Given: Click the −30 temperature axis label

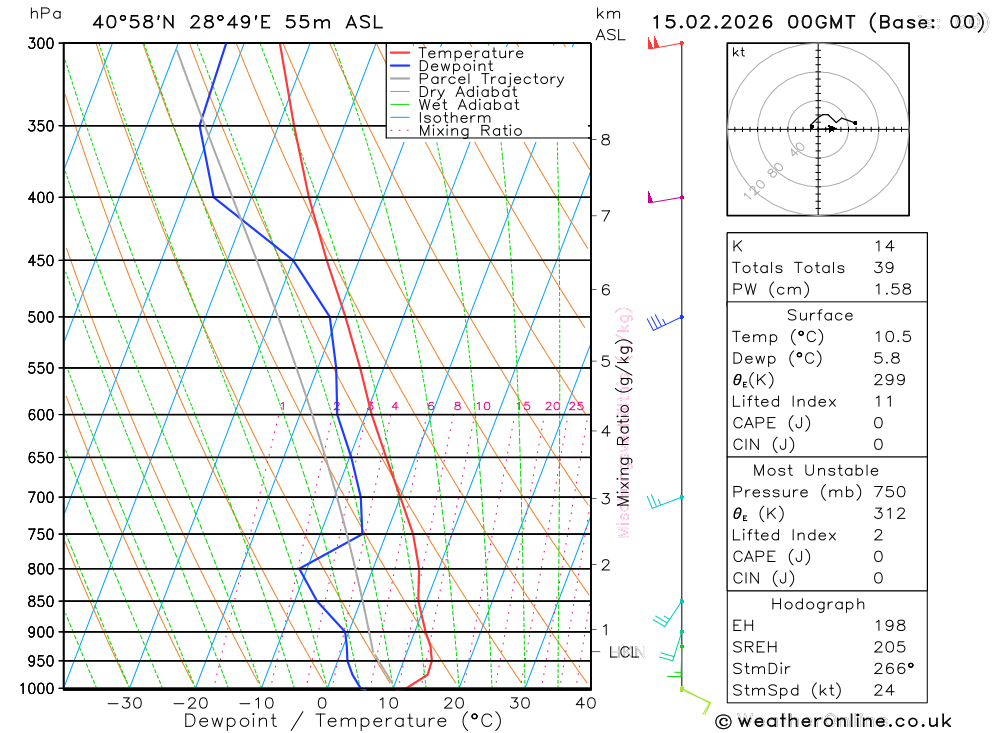Looking at the screenshot, I should pos(125,703).
